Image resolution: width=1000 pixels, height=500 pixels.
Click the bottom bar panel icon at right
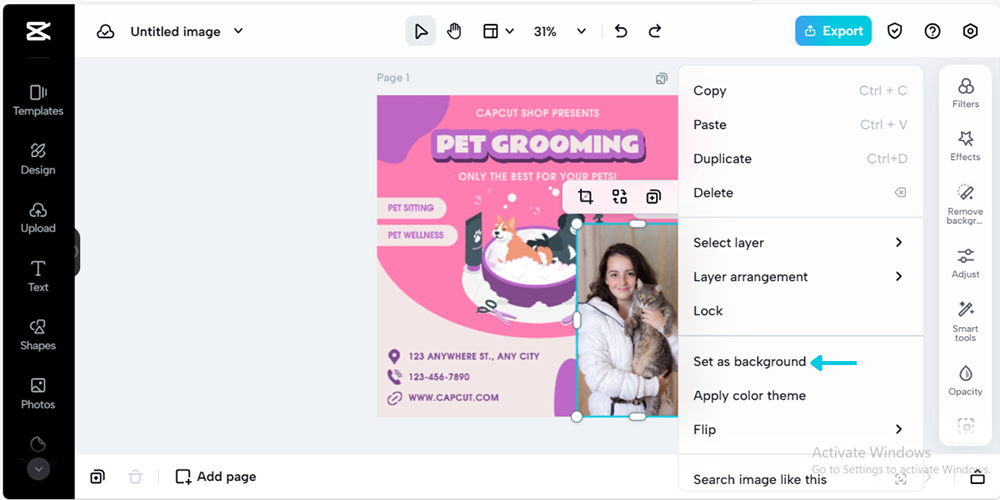click(x=978, y=477)
